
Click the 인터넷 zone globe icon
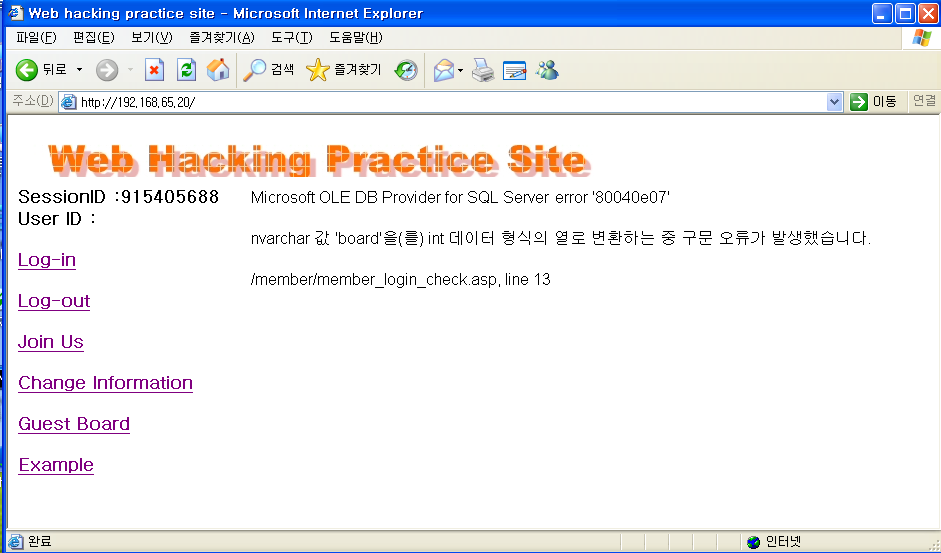(754, 542)
